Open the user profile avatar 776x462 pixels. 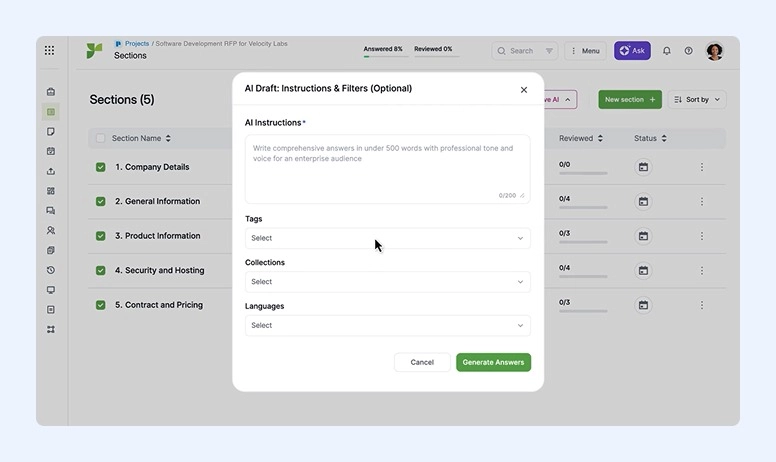(x=715, y=51)
